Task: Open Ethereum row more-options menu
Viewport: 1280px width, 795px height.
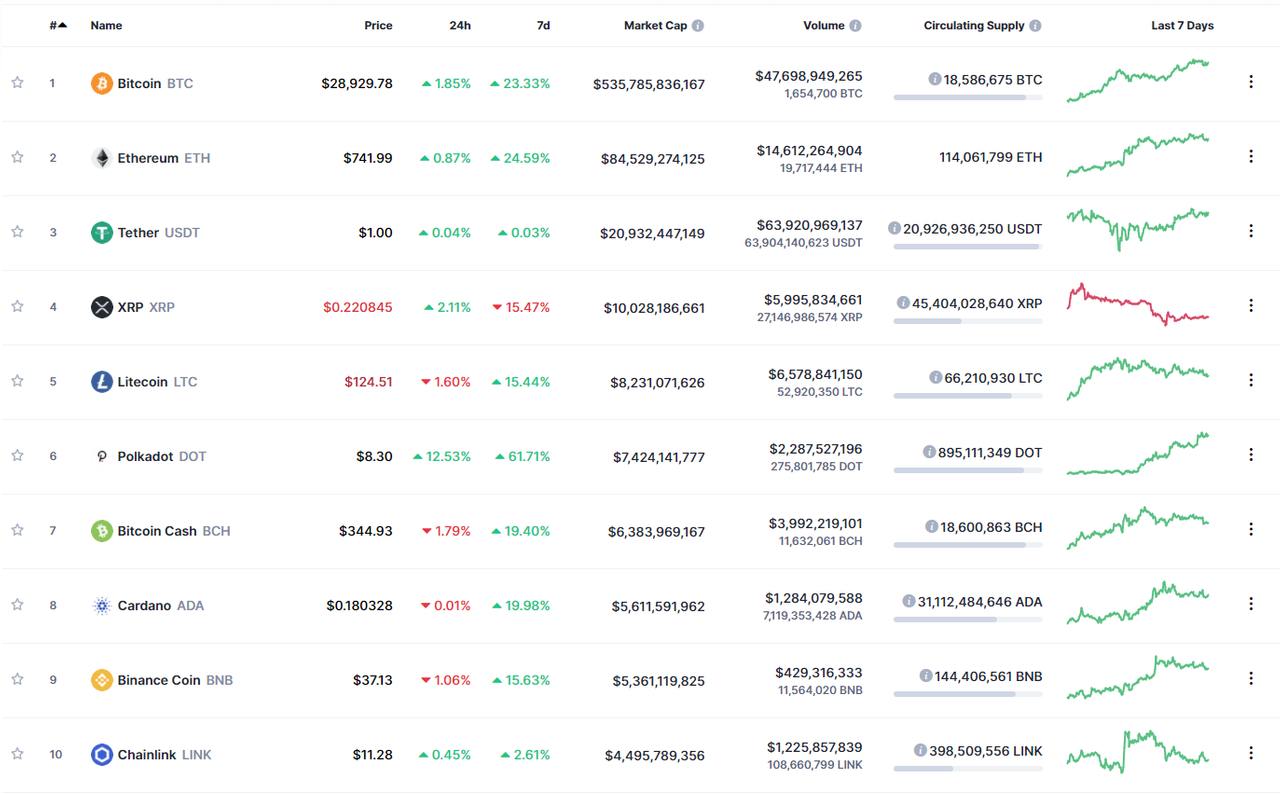Action: (1250, 156)
